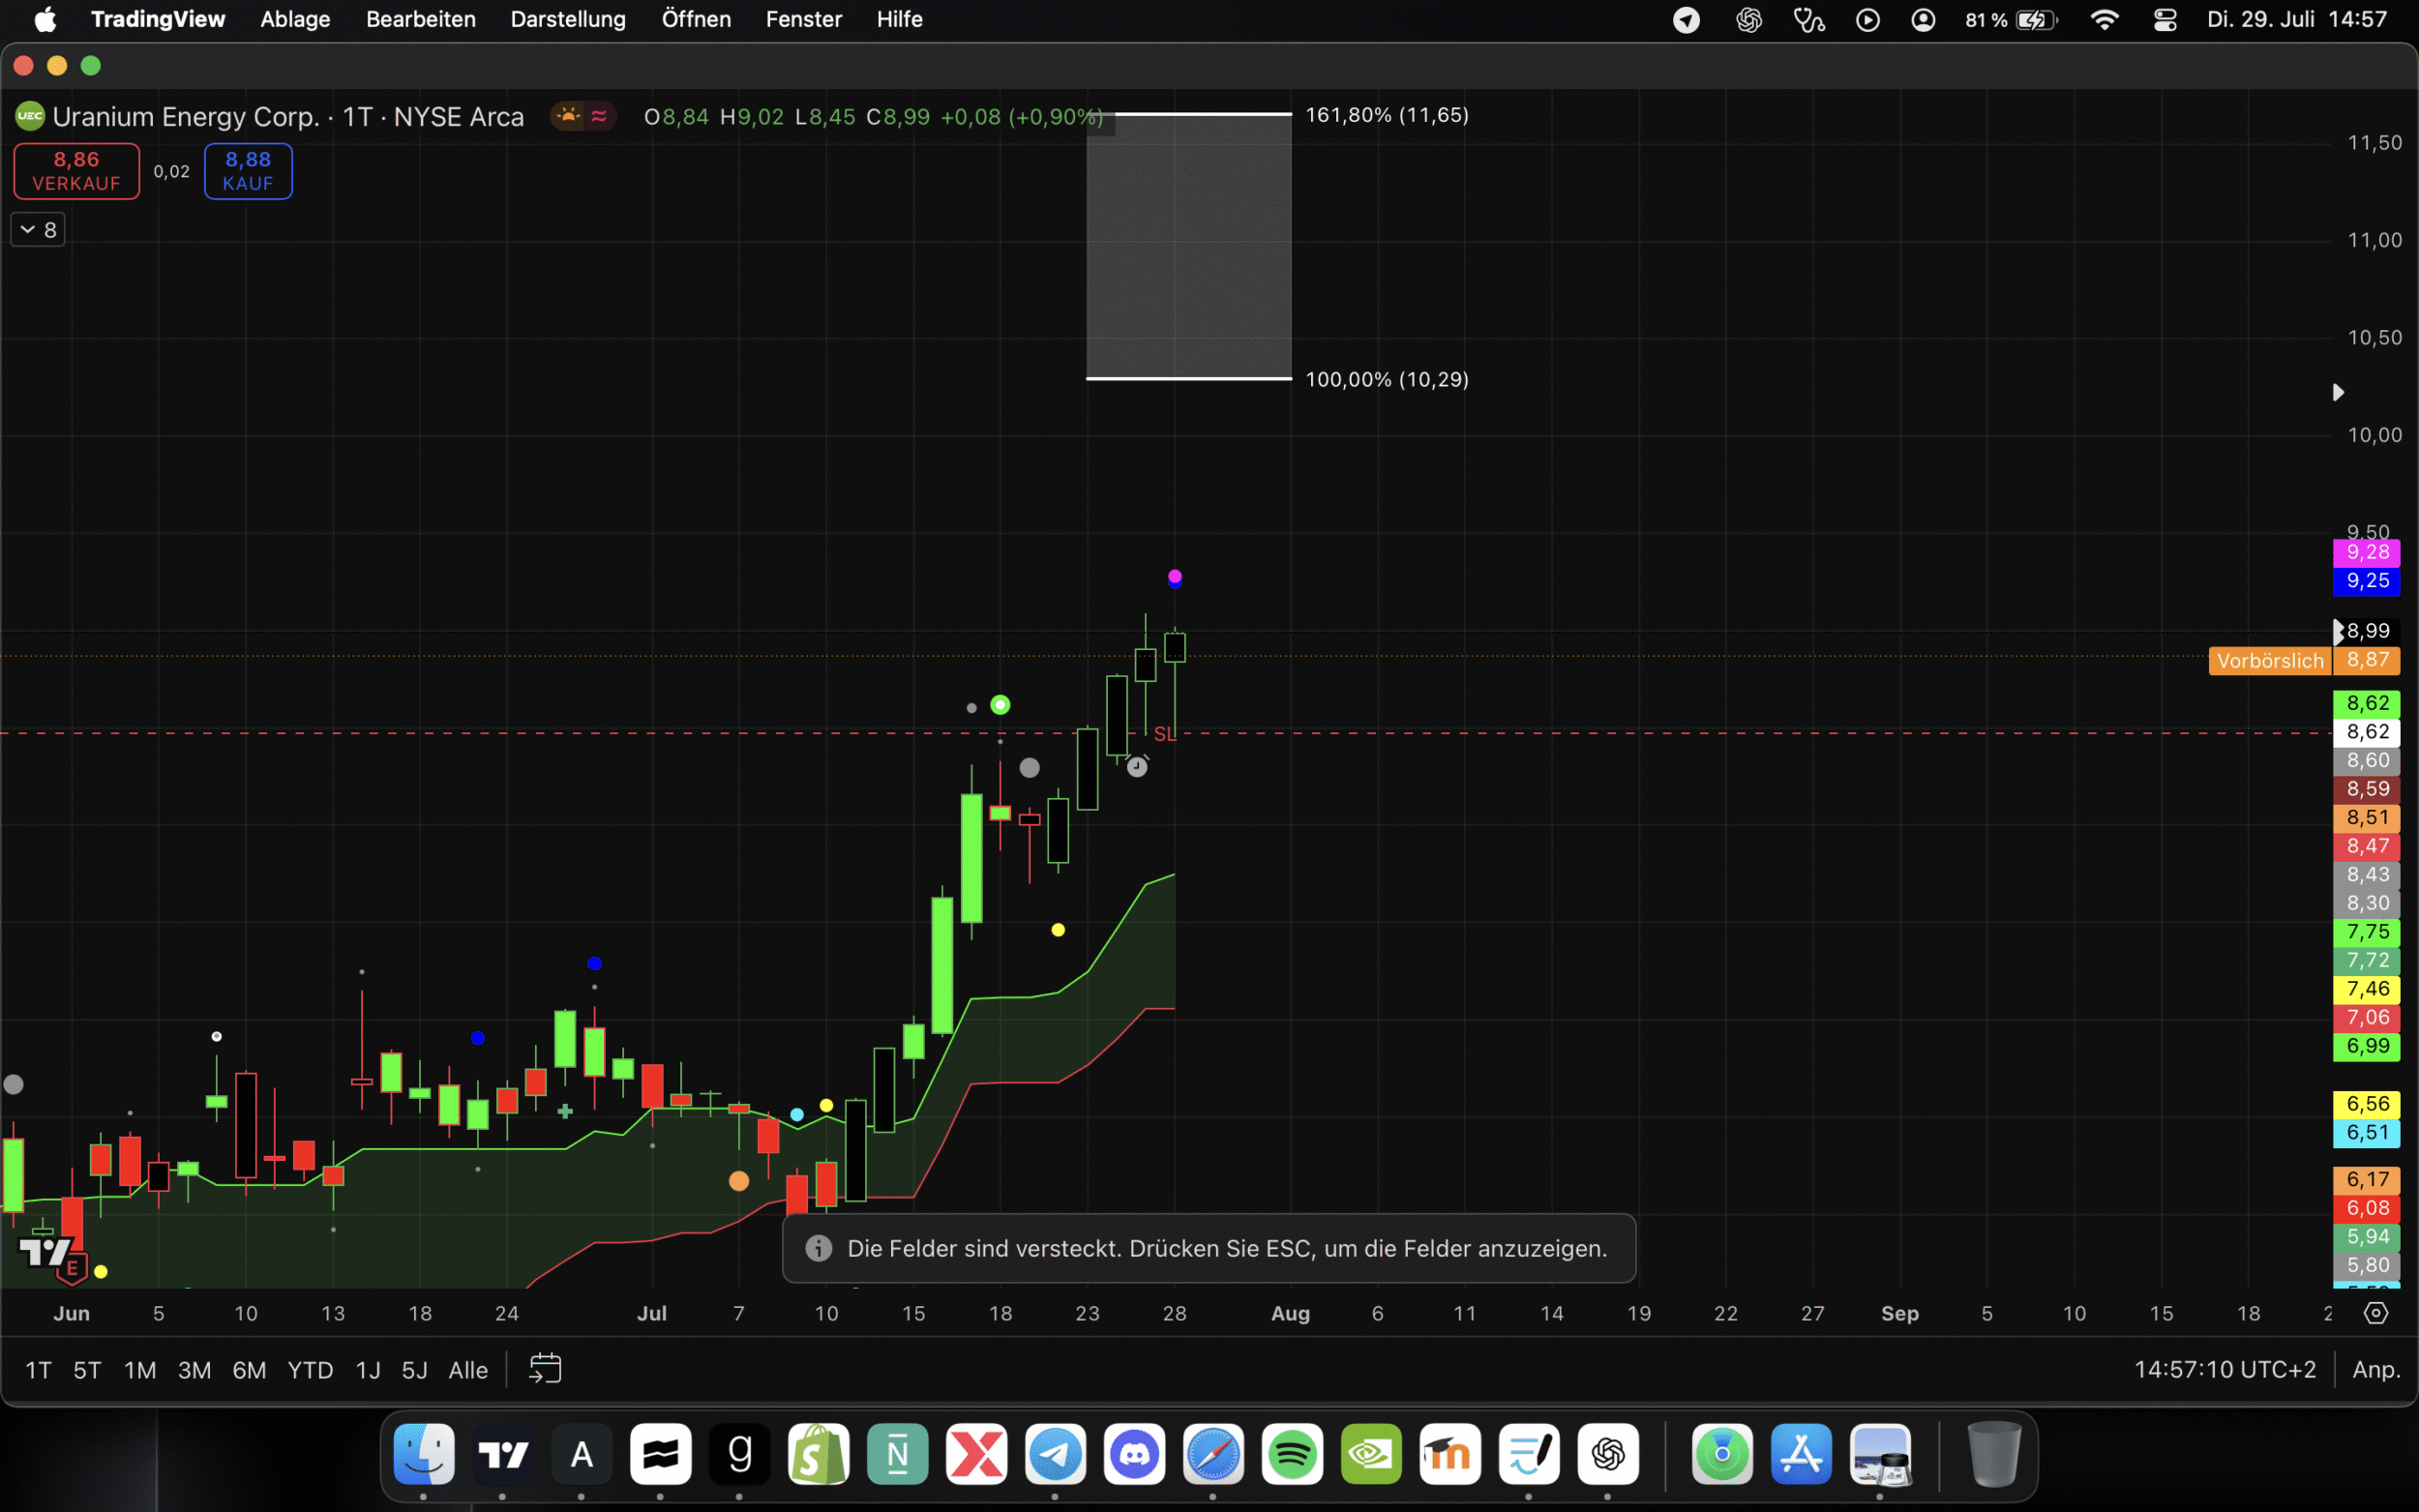Image resolution: width=2419 pixels, height=1512 pixels.
Task: Open the Fenster menu
Action: [803, 20]
